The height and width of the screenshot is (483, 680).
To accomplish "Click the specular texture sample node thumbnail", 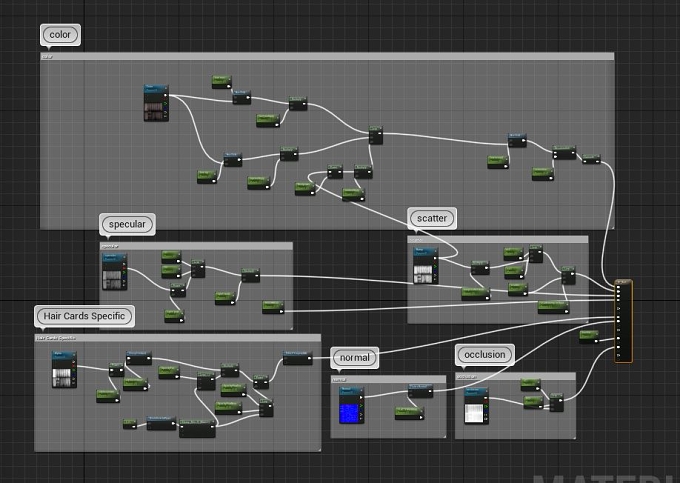I will tap(114, 280).
